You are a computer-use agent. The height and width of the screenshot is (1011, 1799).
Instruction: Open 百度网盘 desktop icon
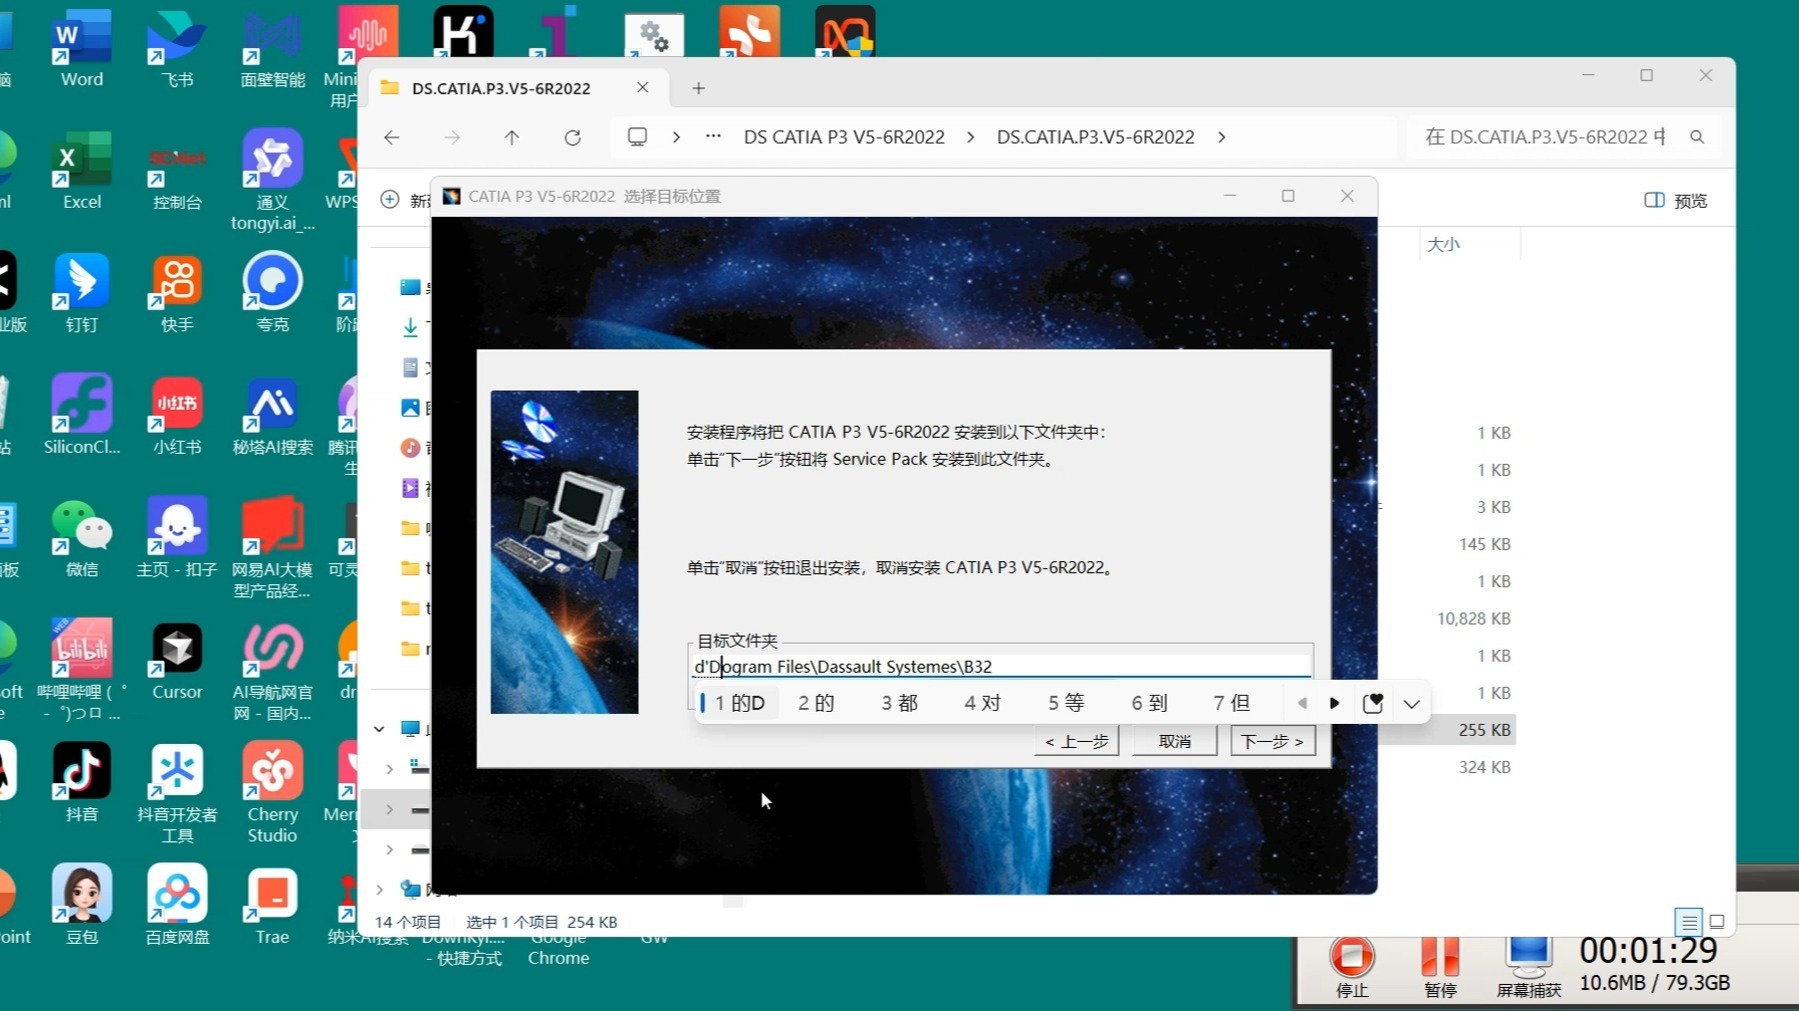coord(177,905)
